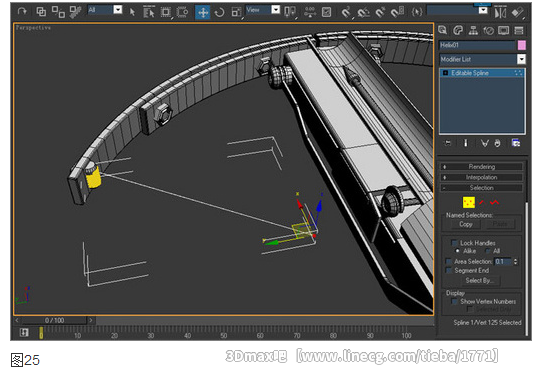Select the Spline sub-object level icon
538x375 pixels.
pos(494,202)
